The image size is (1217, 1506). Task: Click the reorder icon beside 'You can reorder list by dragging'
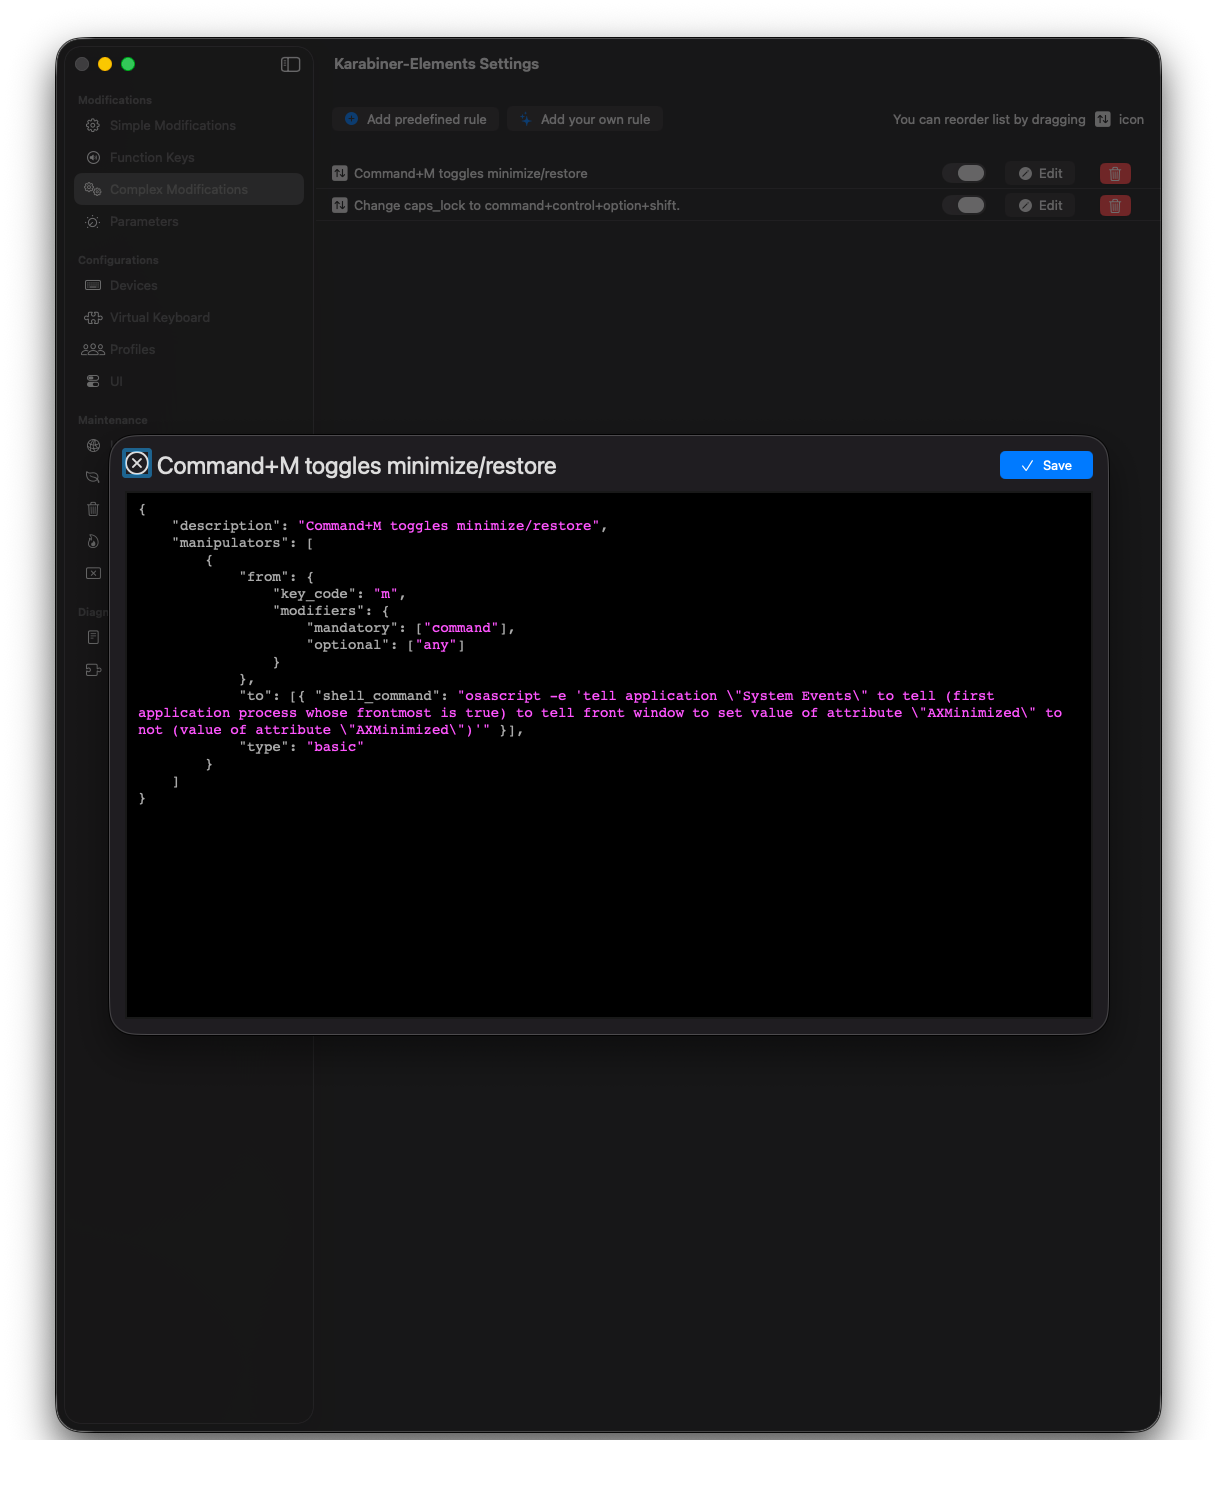(x=1102, y=119)
